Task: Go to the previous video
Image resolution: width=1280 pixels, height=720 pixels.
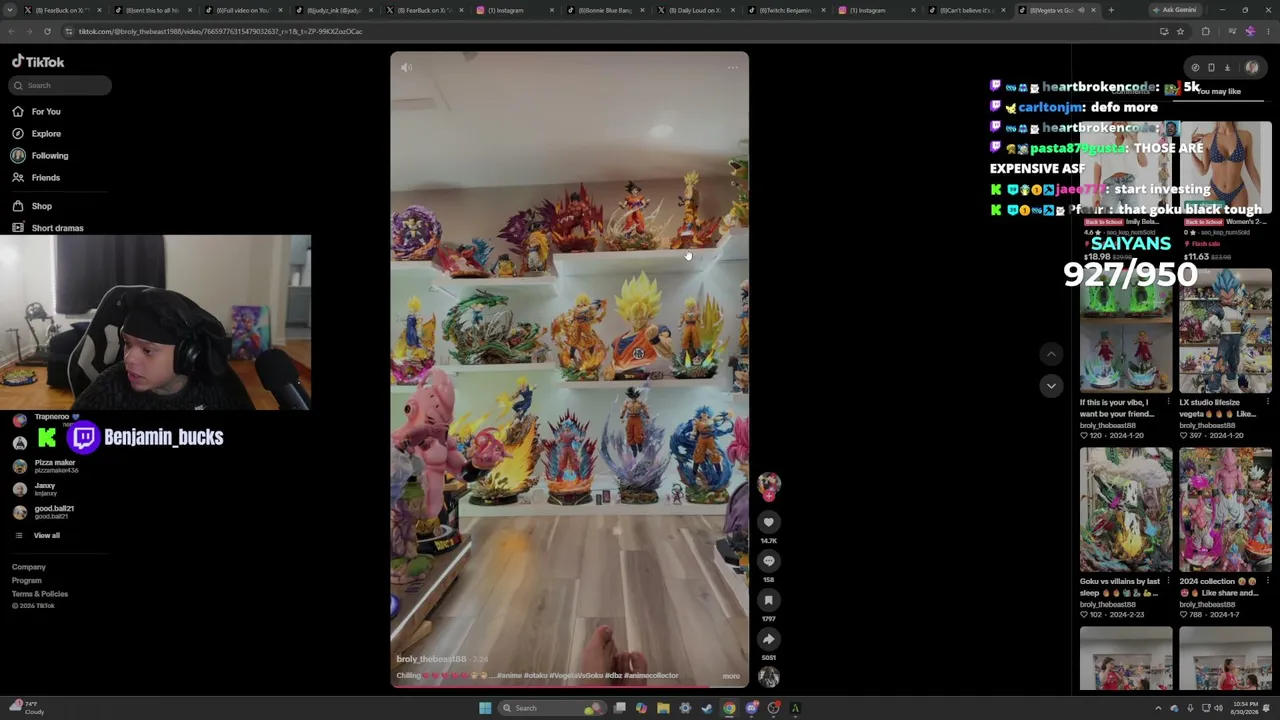Action: (x=1051, y=354)
